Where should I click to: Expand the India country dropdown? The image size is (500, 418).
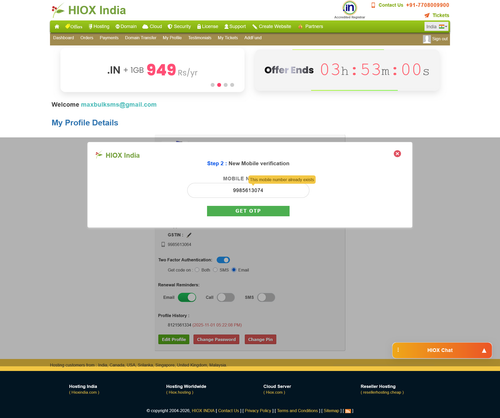[436, 27]
